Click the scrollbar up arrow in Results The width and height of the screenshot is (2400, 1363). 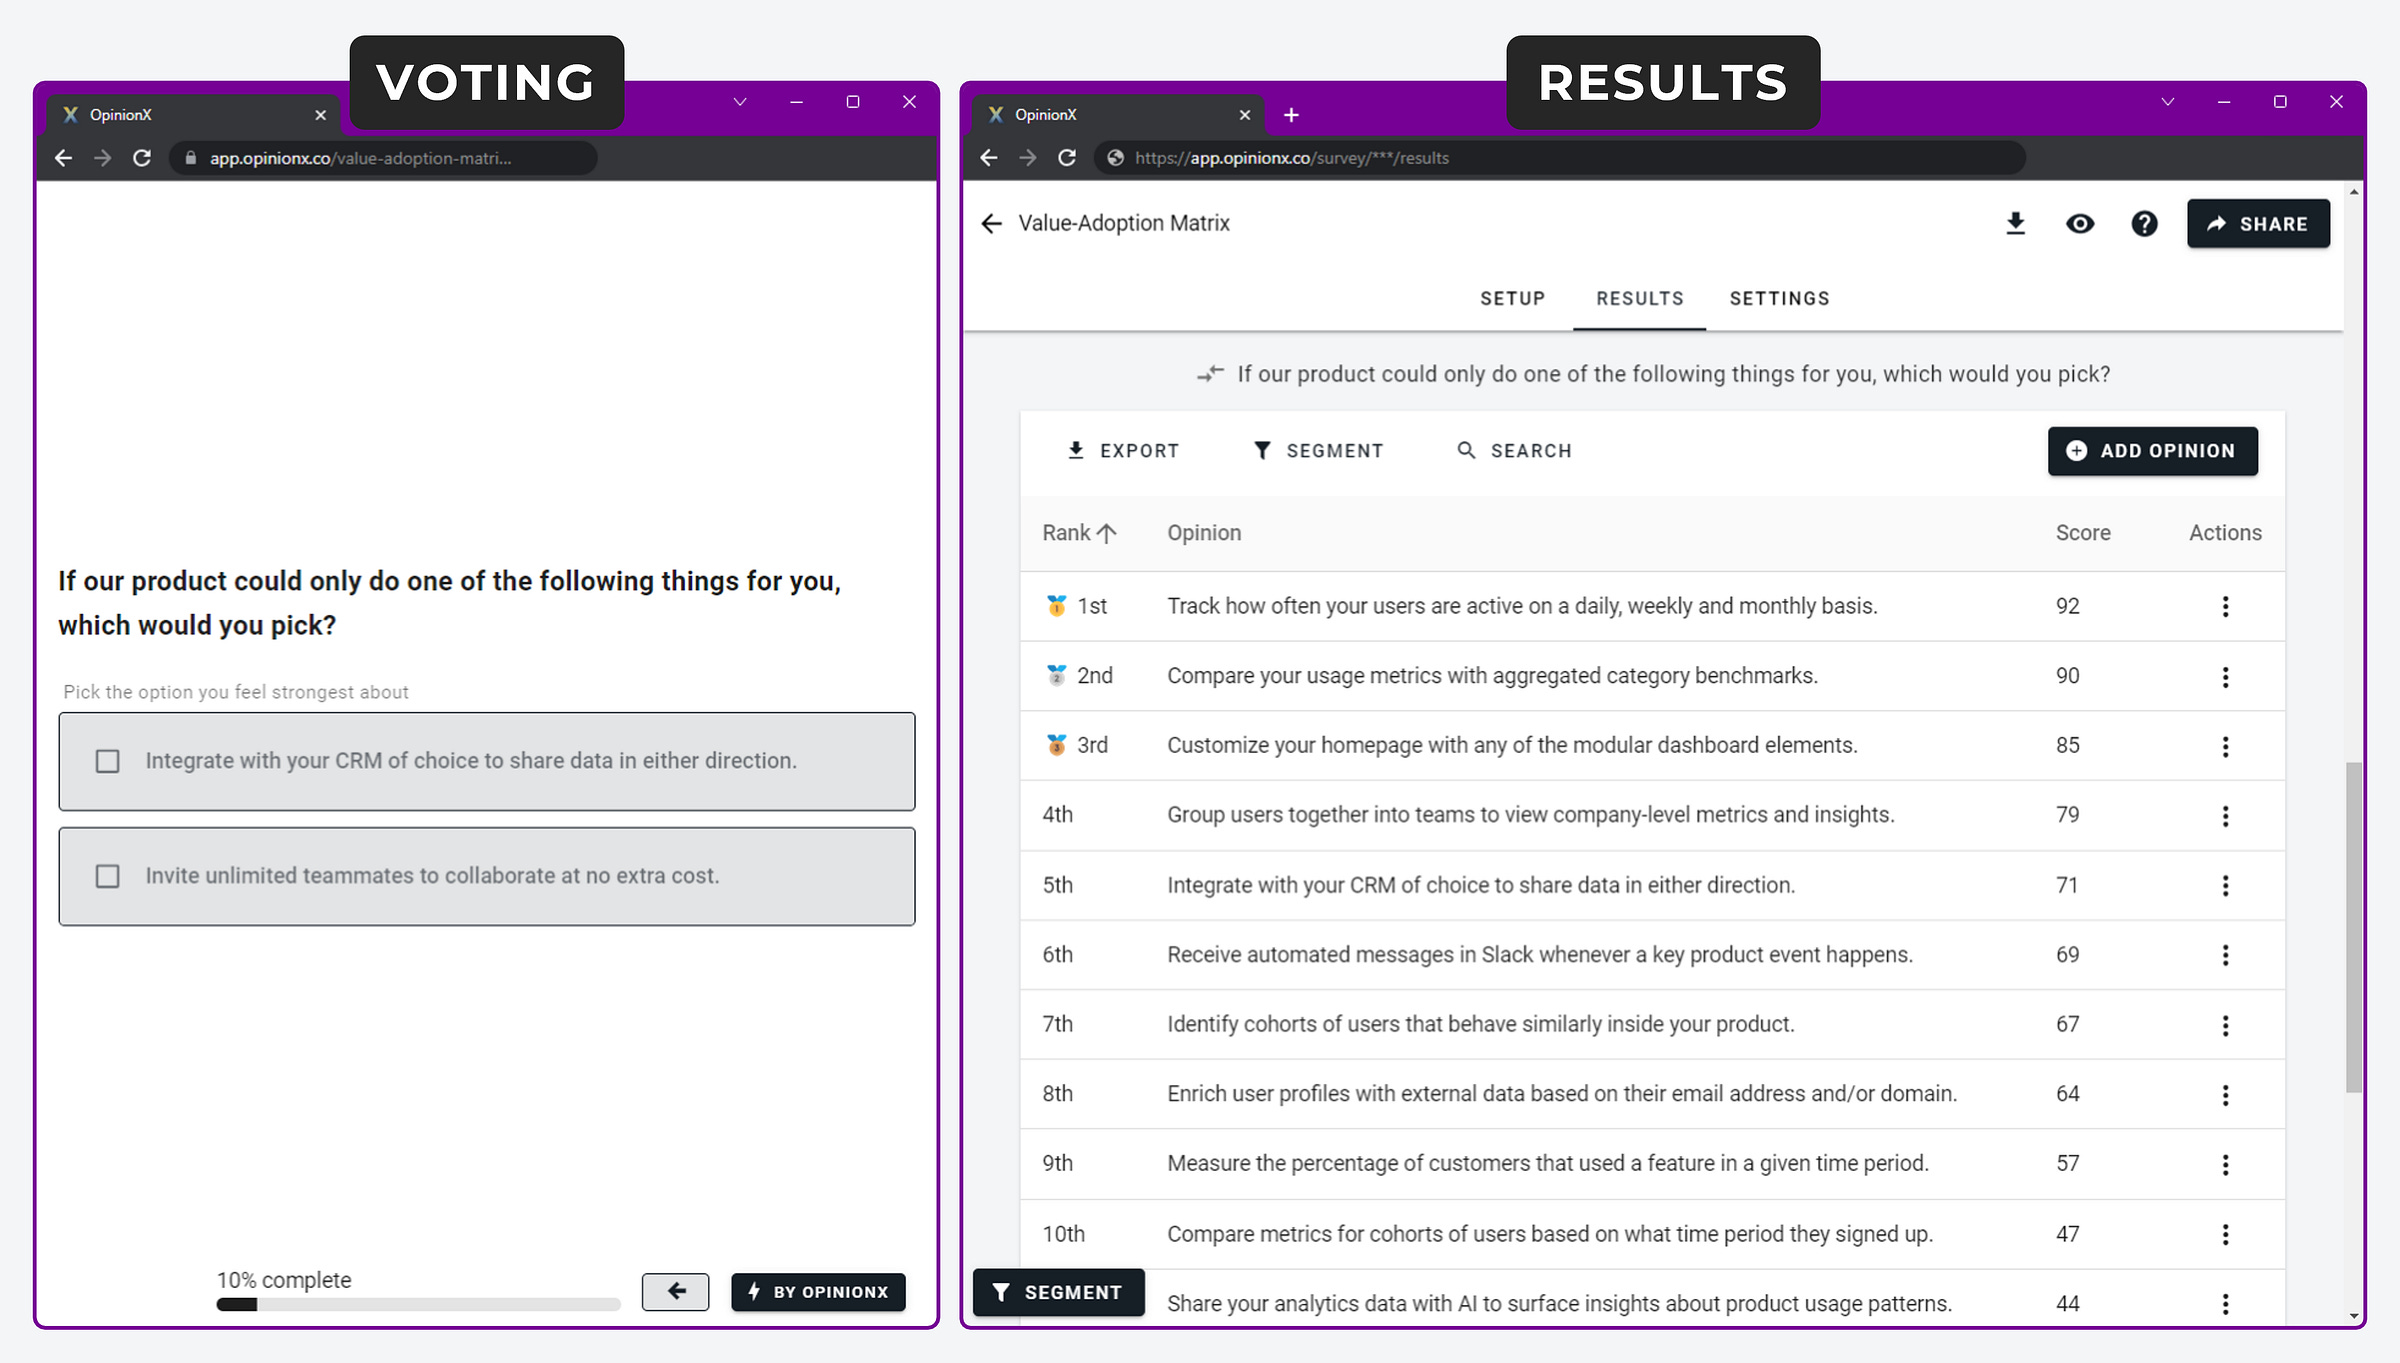pyautogui.click(x=2354, y=192)
